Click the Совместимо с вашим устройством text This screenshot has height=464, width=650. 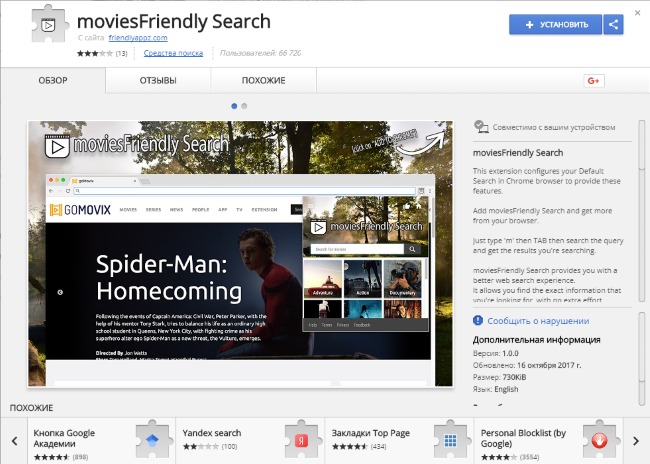pyautogui.click(x=554, y=127)
